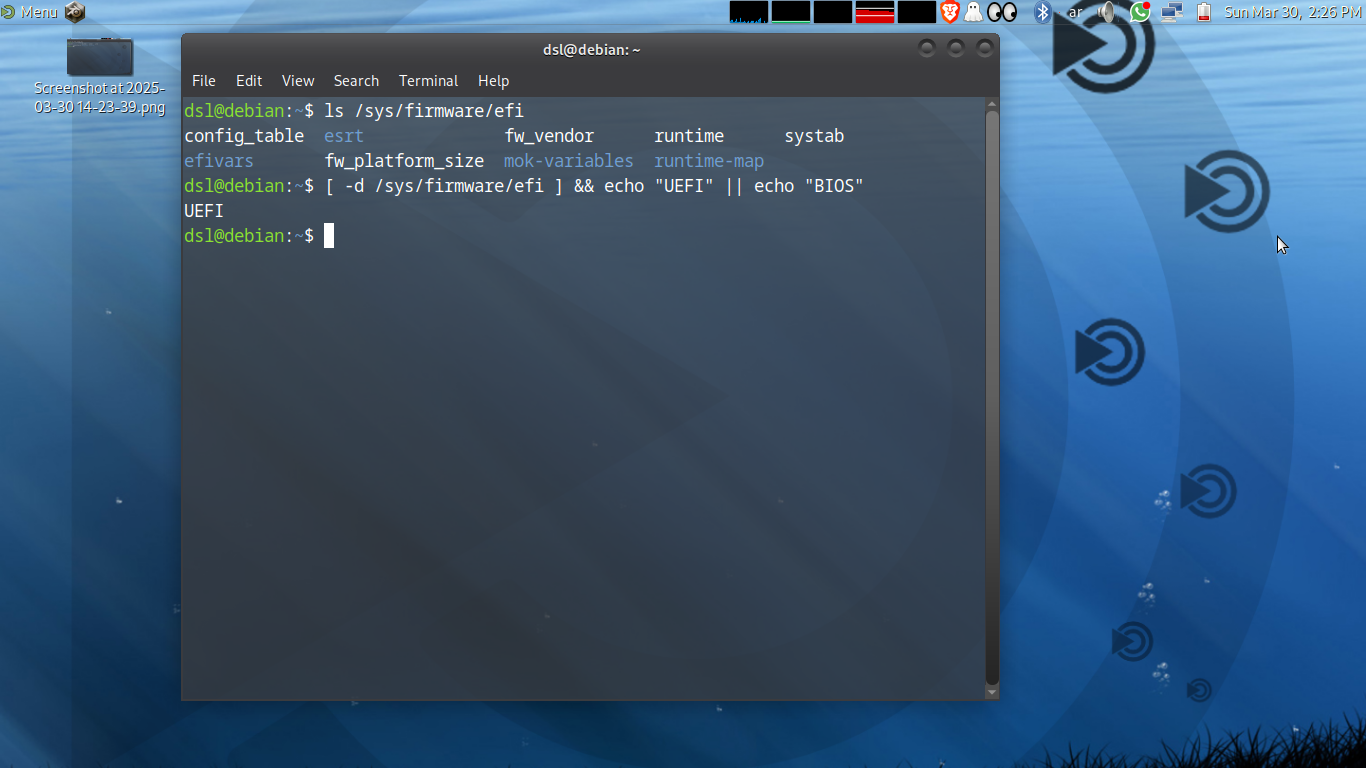Click the first system monitor graph with blue activity
Image resolution: width=1366 pixels, height=768 pixels.
[749, 12]
